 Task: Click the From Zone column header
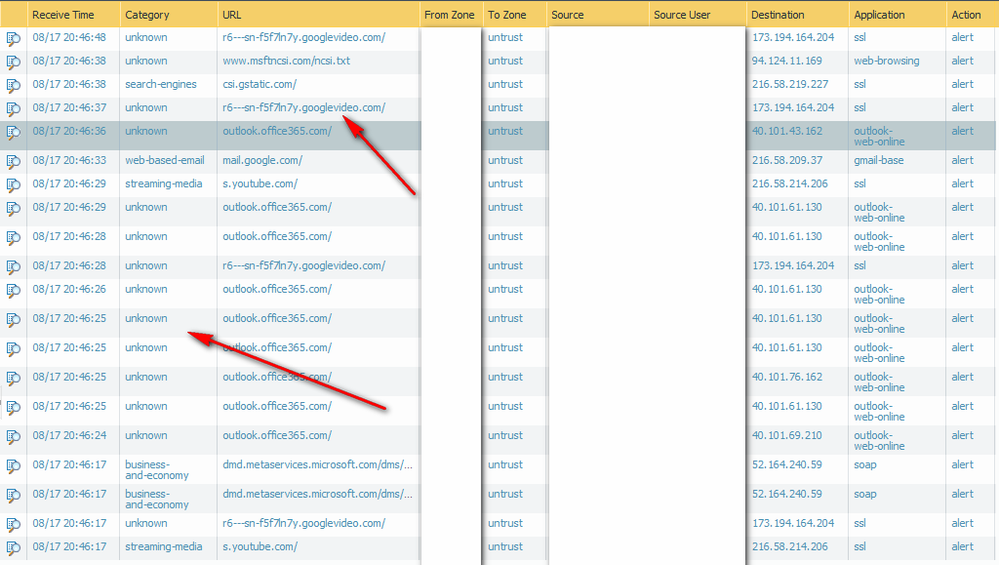click(x=449, y=15)
